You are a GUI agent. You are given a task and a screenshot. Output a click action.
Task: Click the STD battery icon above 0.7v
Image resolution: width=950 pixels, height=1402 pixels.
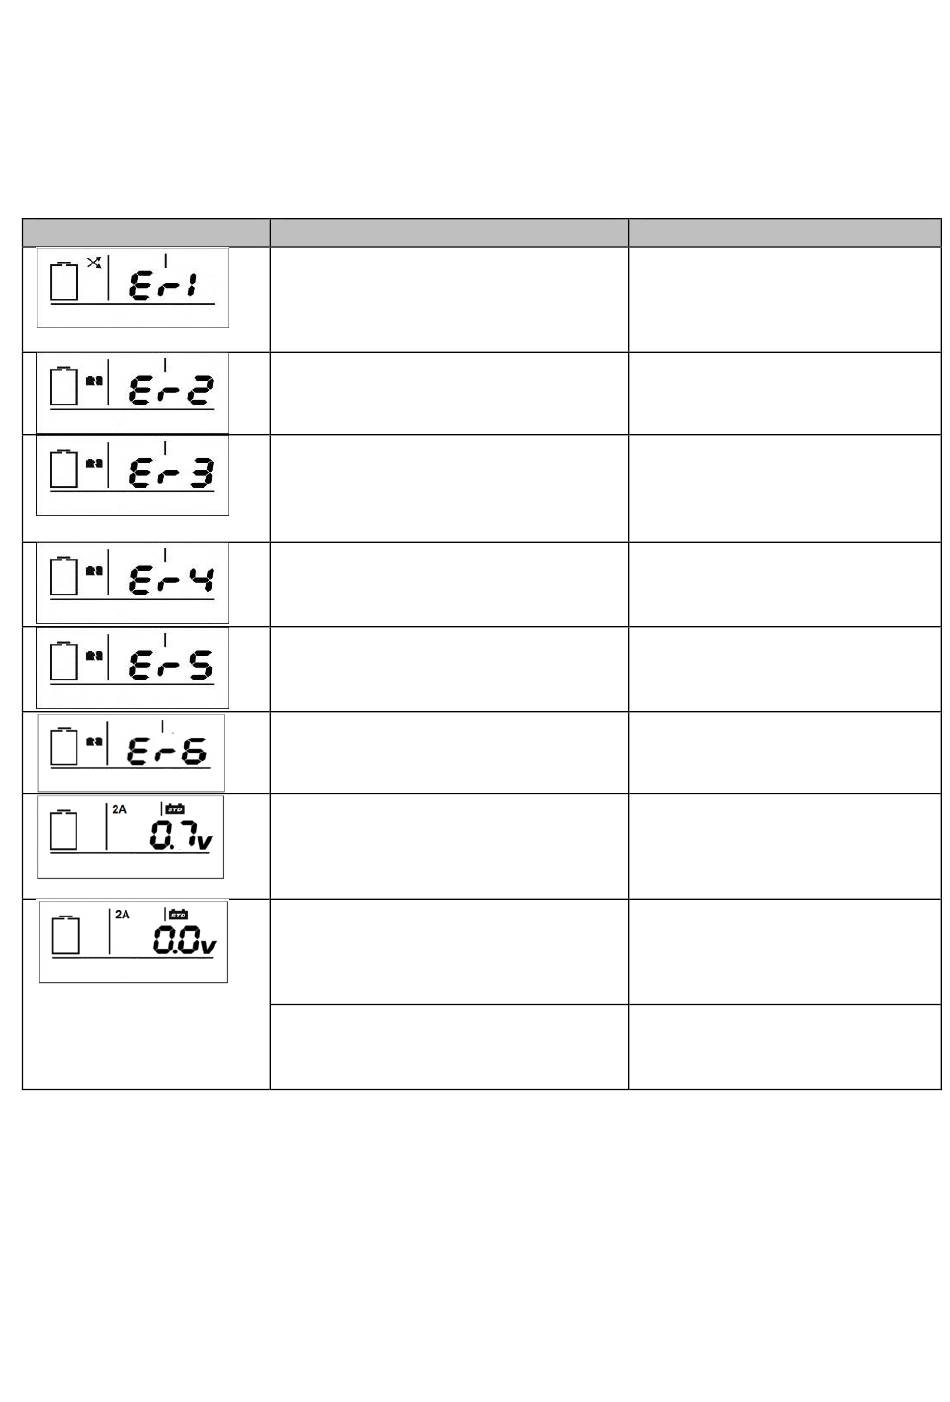point(175,808)
